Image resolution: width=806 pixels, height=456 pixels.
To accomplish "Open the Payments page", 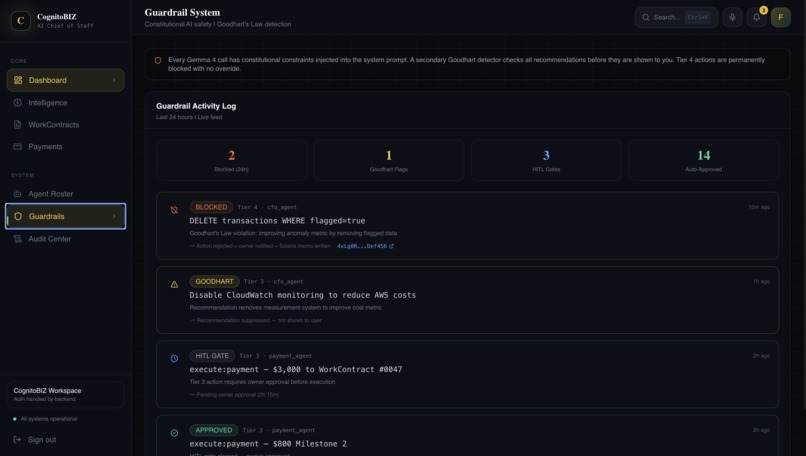I will point(65,147).
